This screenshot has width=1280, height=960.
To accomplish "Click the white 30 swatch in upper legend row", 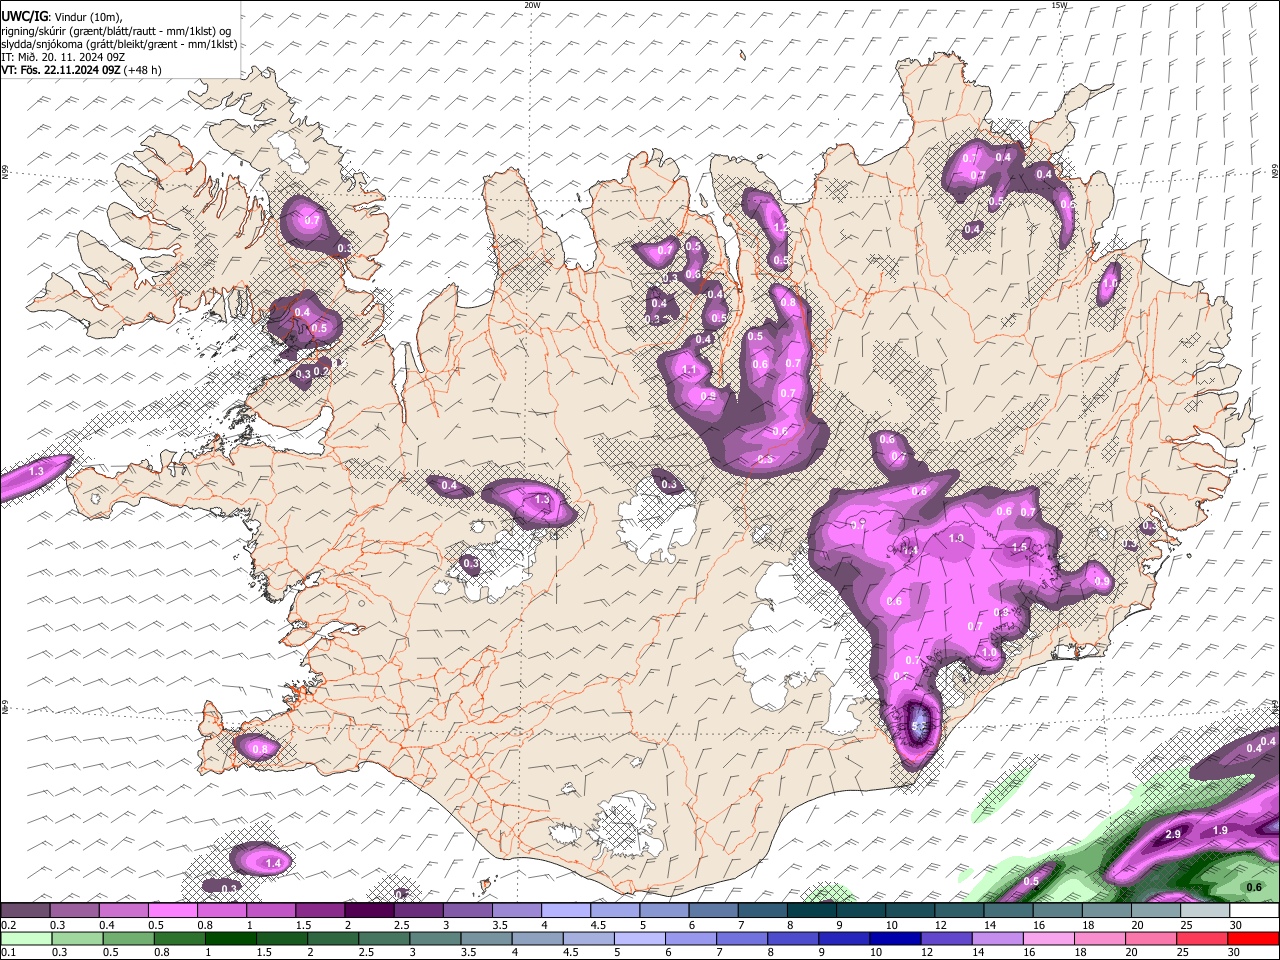I will [1254, 911].
